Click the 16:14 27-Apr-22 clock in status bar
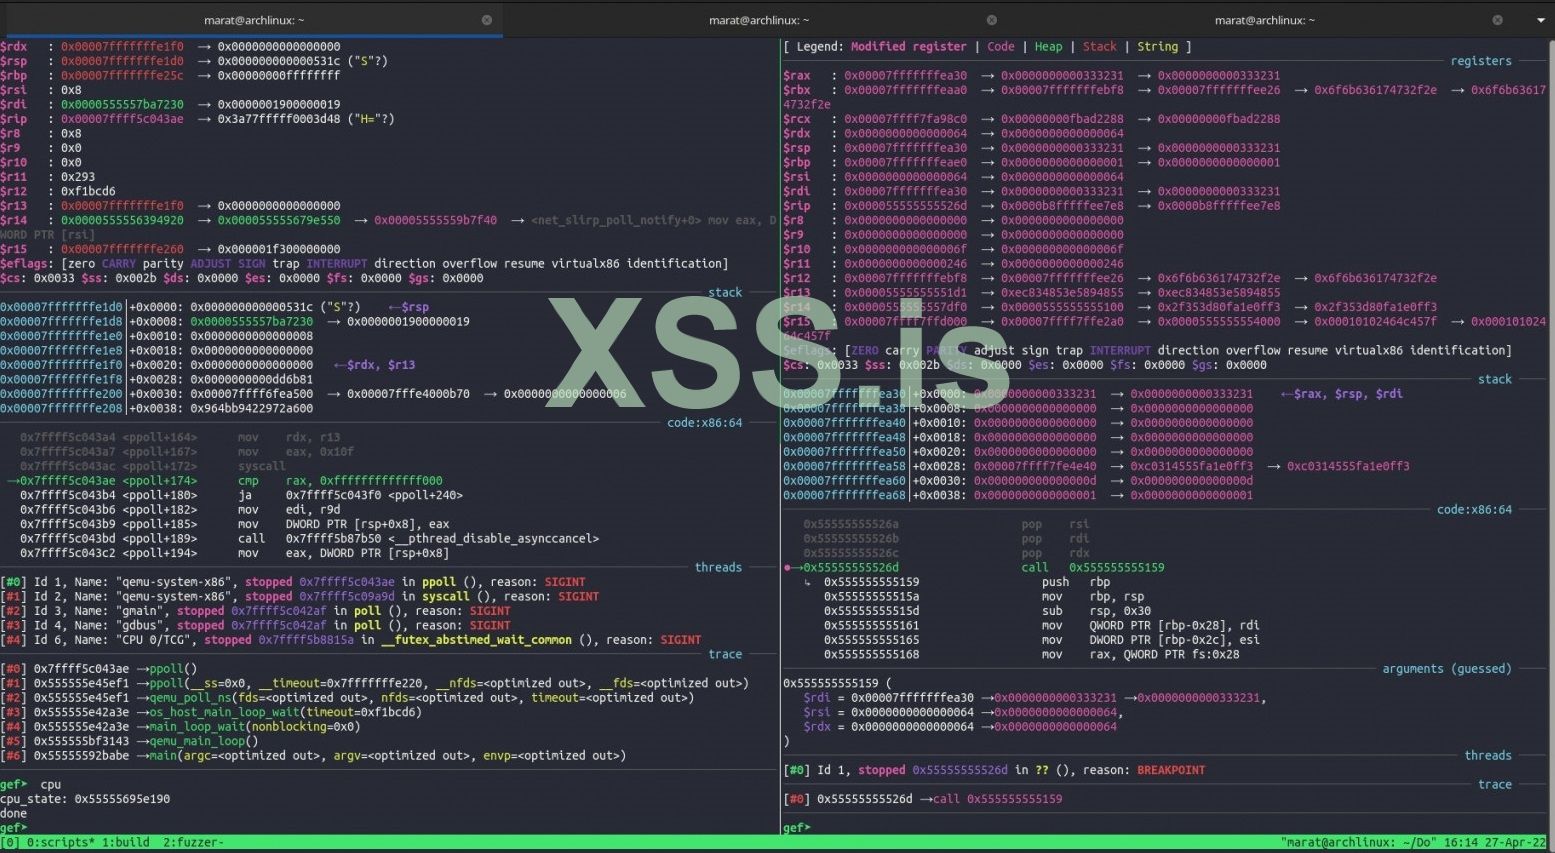The image size is (1555, 853). [x=1497, y=843]
